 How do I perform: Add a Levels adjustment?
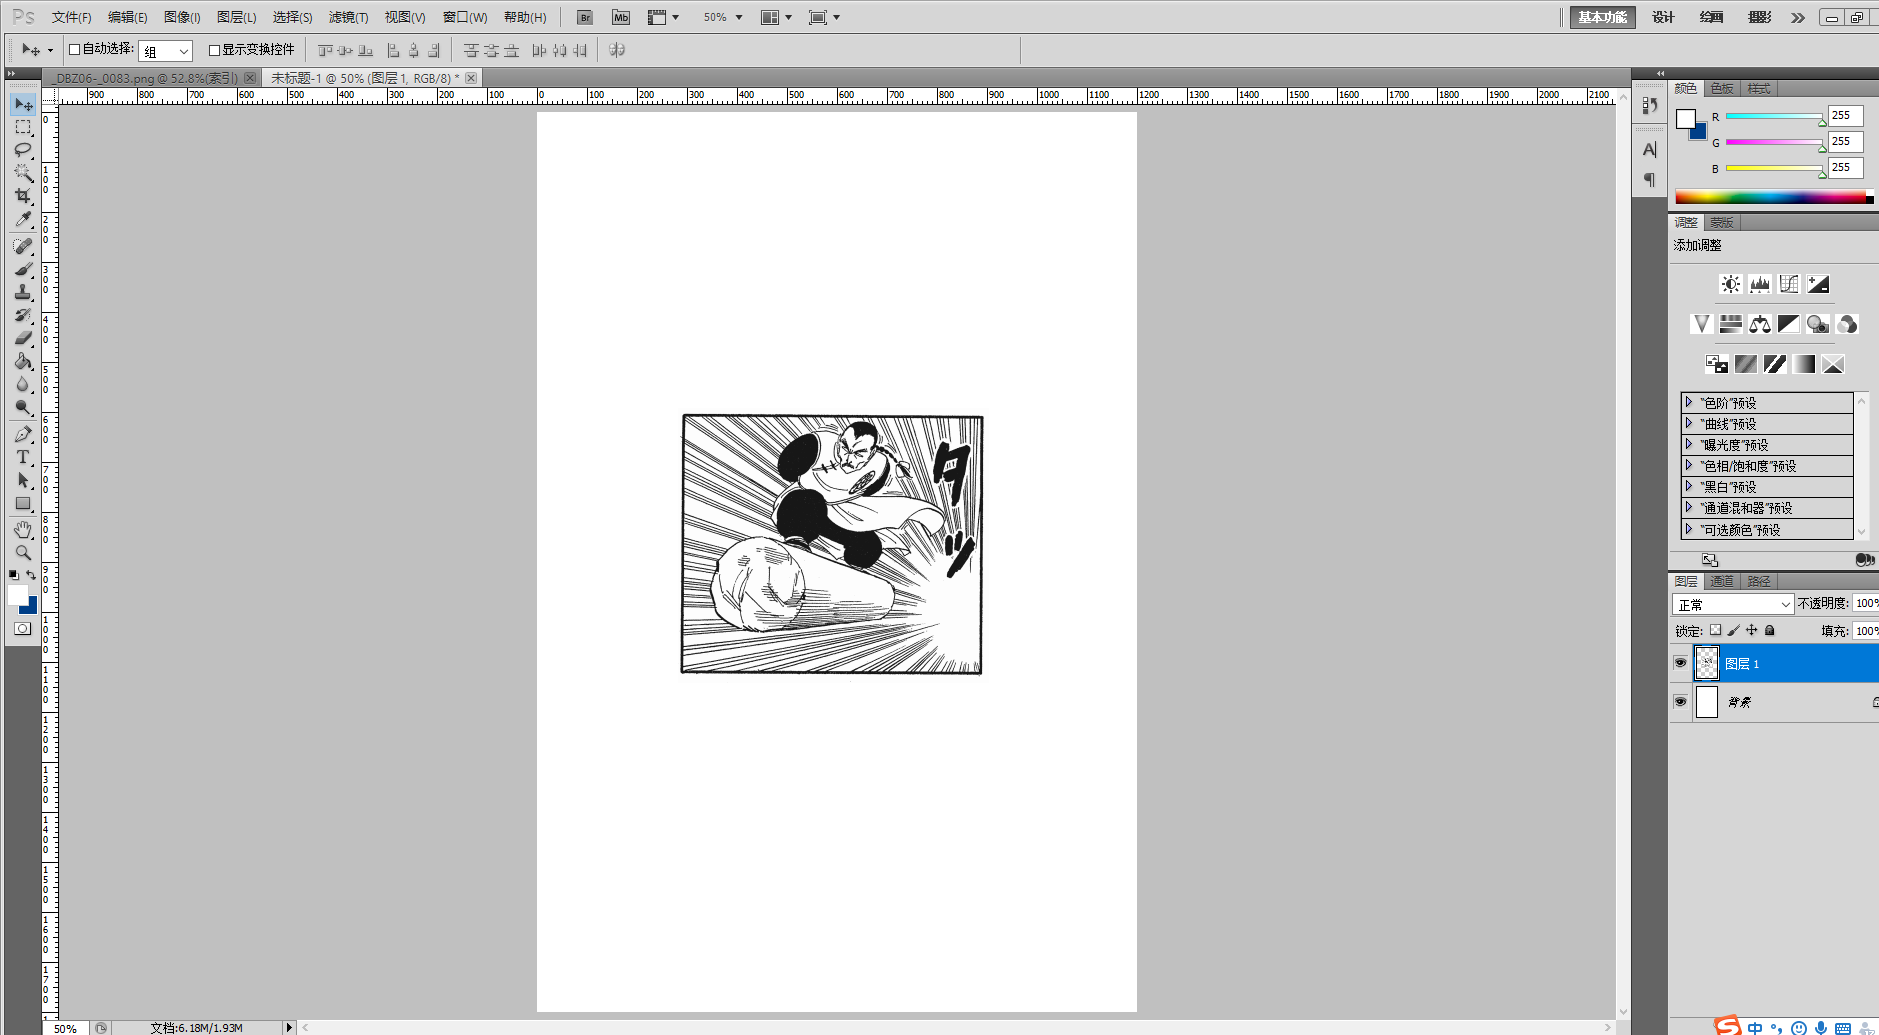[1760, 284]
